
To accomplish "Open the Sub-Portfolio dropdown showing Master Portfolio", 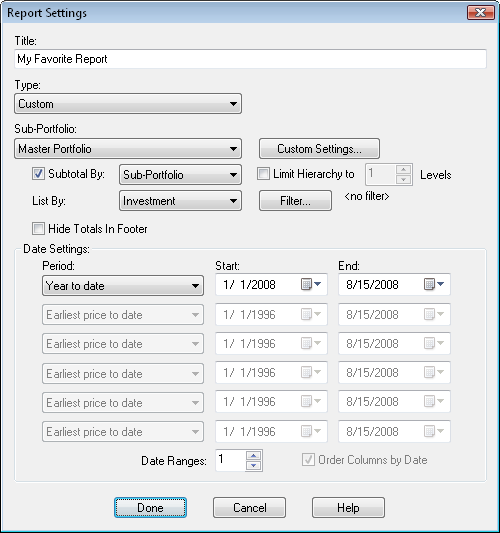I will coord(128,149).
